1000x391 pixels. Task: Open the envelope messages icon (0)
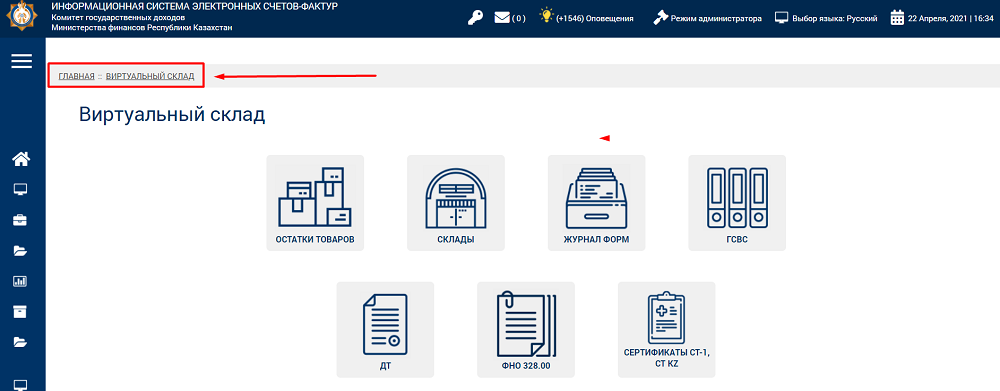pos(502,18)
